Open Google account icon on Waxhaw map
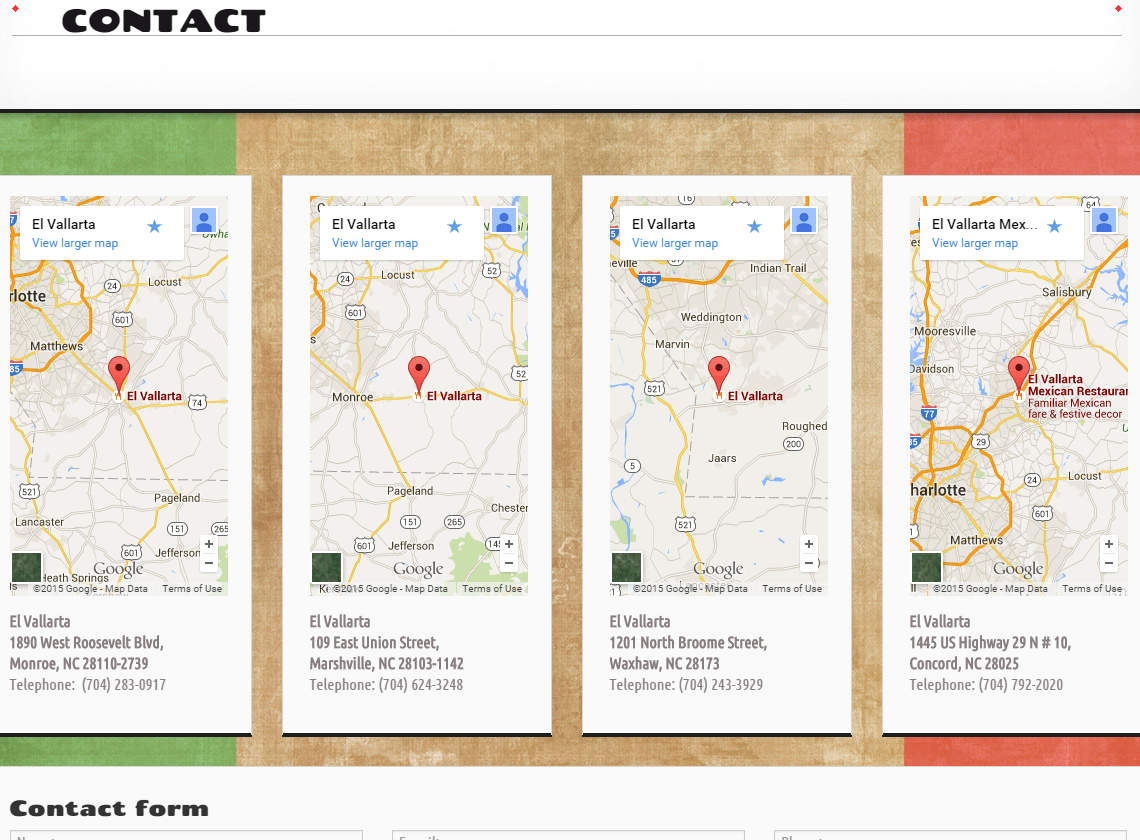1140x840 pixels. 804,220
